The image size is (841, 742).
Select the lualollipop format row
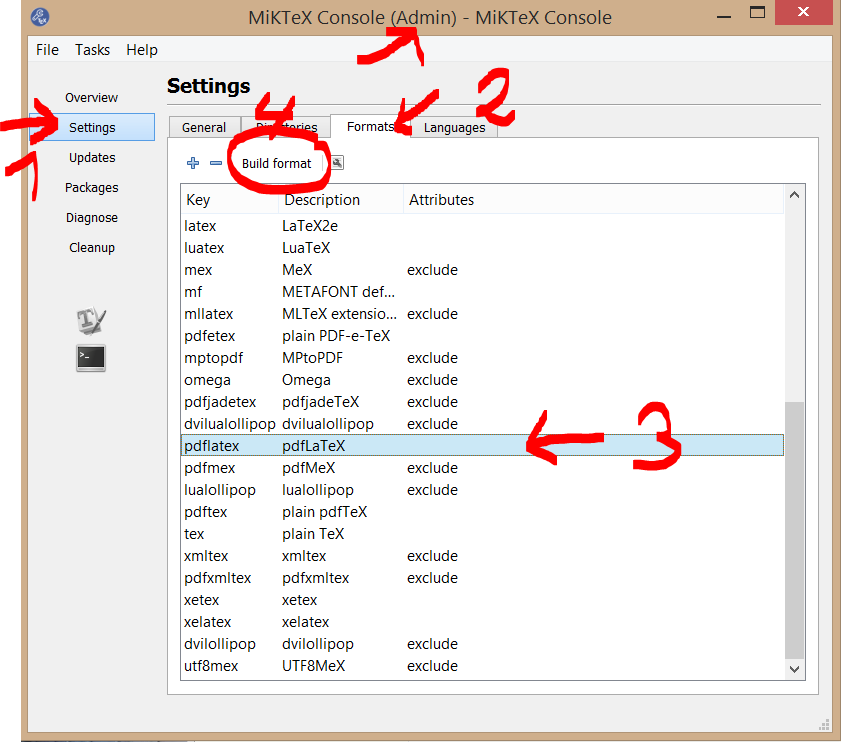482,490
